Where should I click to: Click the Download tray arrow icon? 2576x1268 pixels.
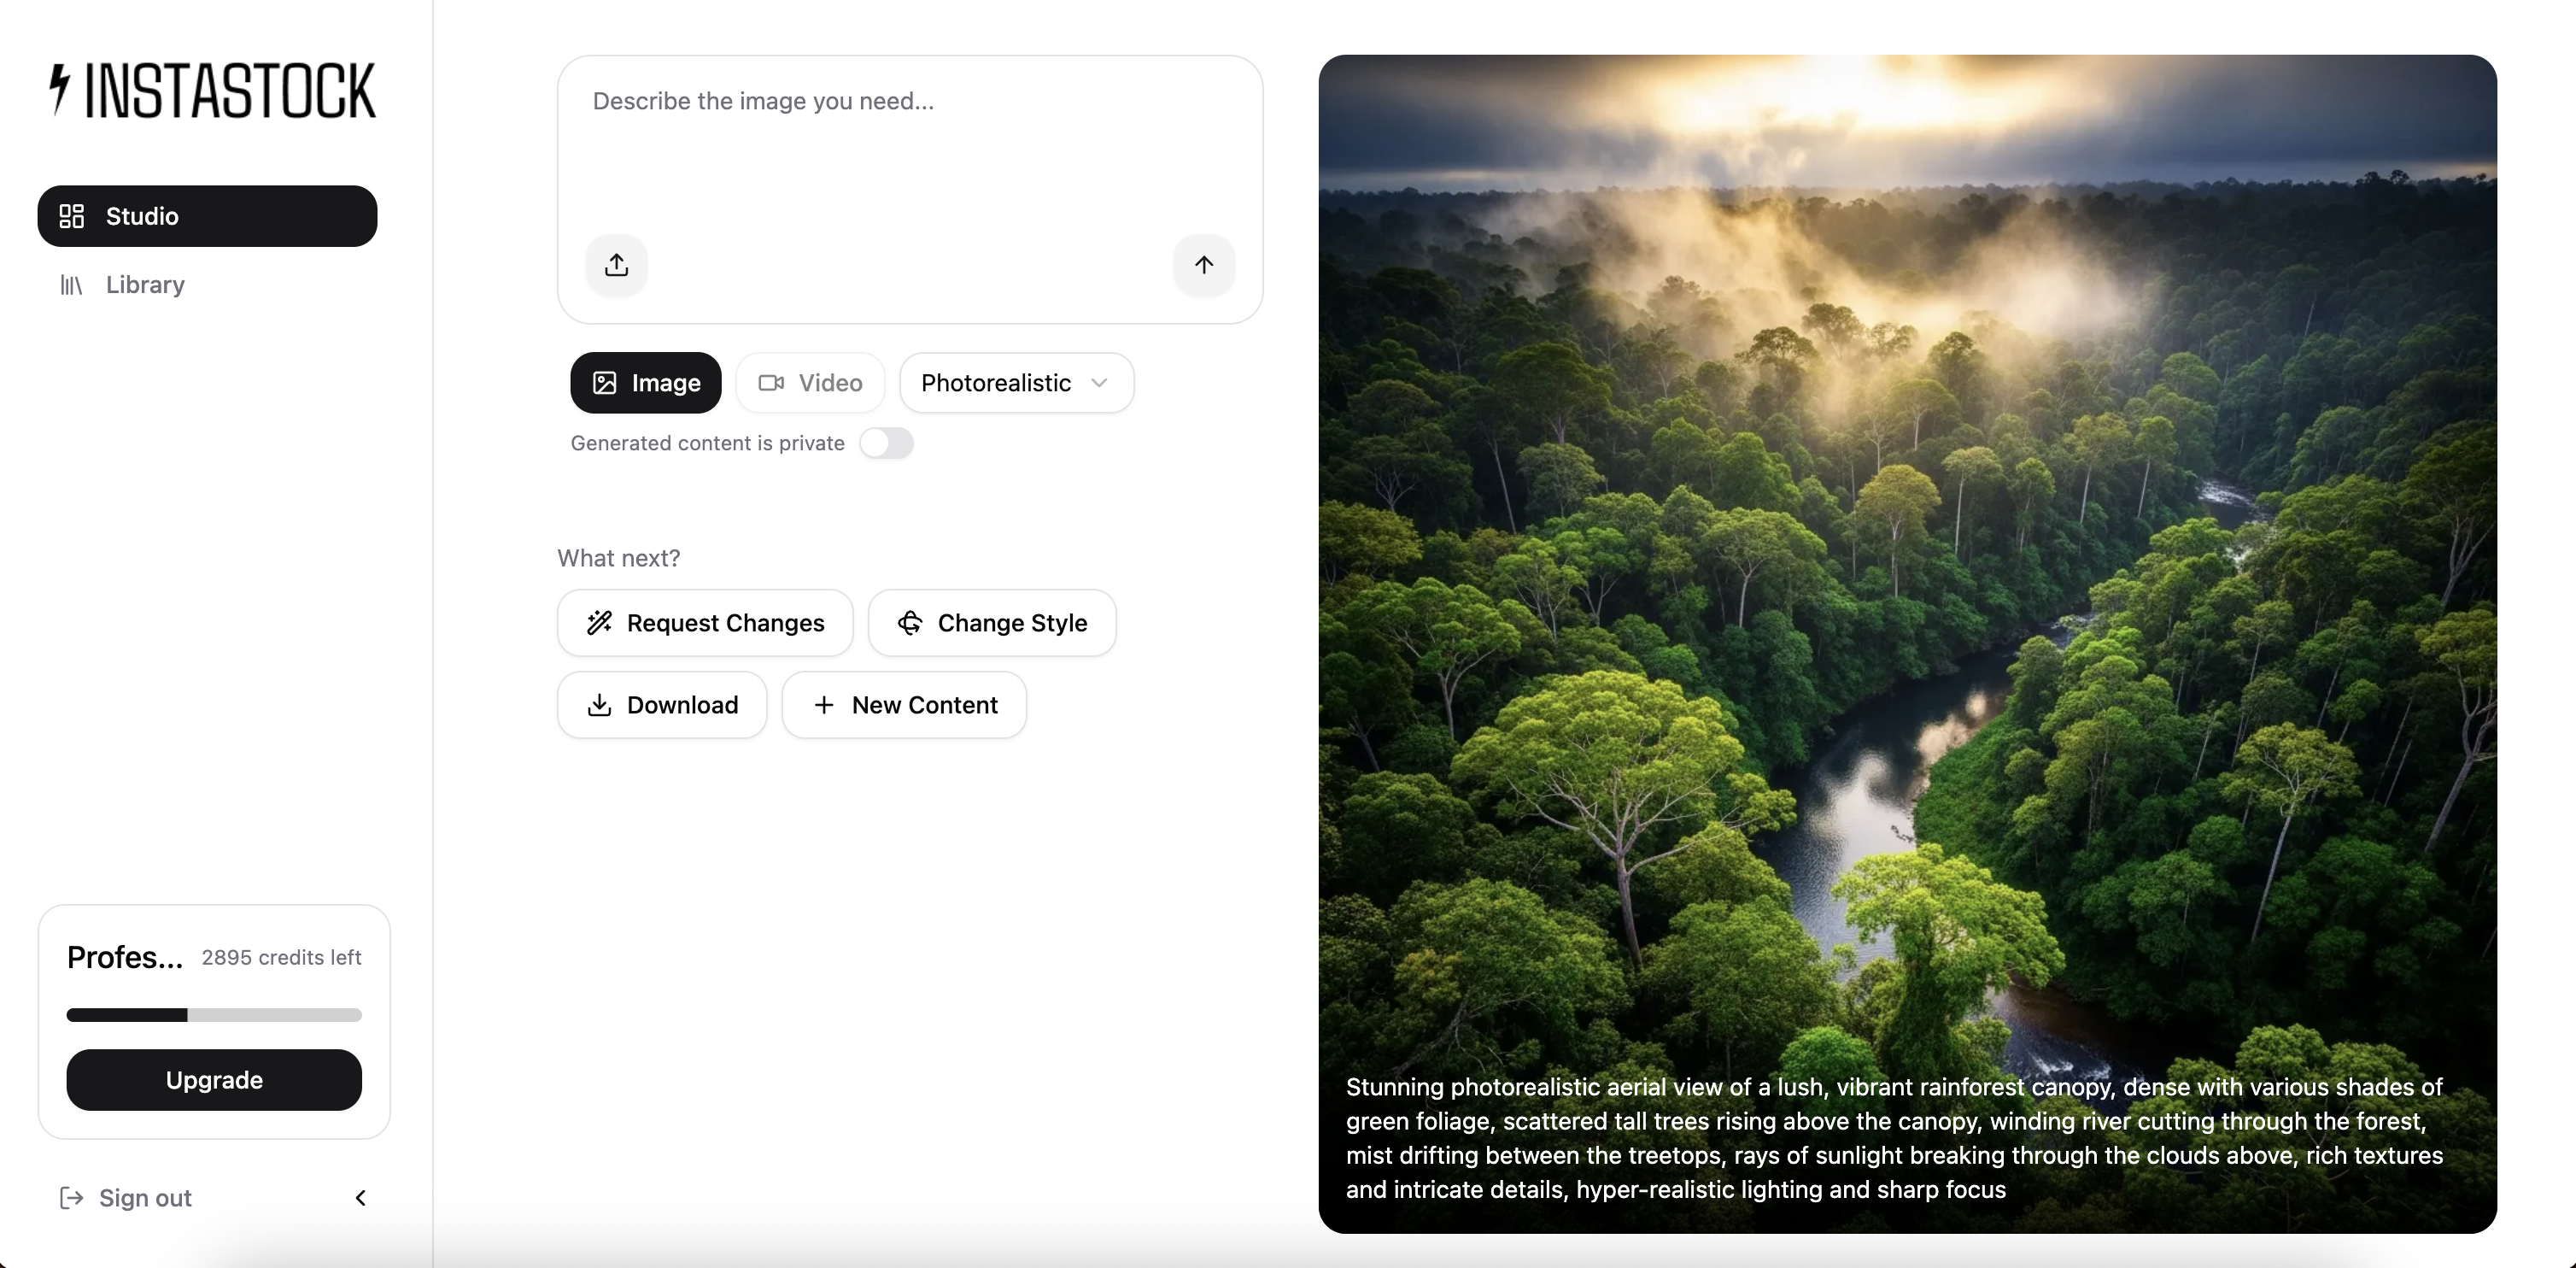[599, 705]
